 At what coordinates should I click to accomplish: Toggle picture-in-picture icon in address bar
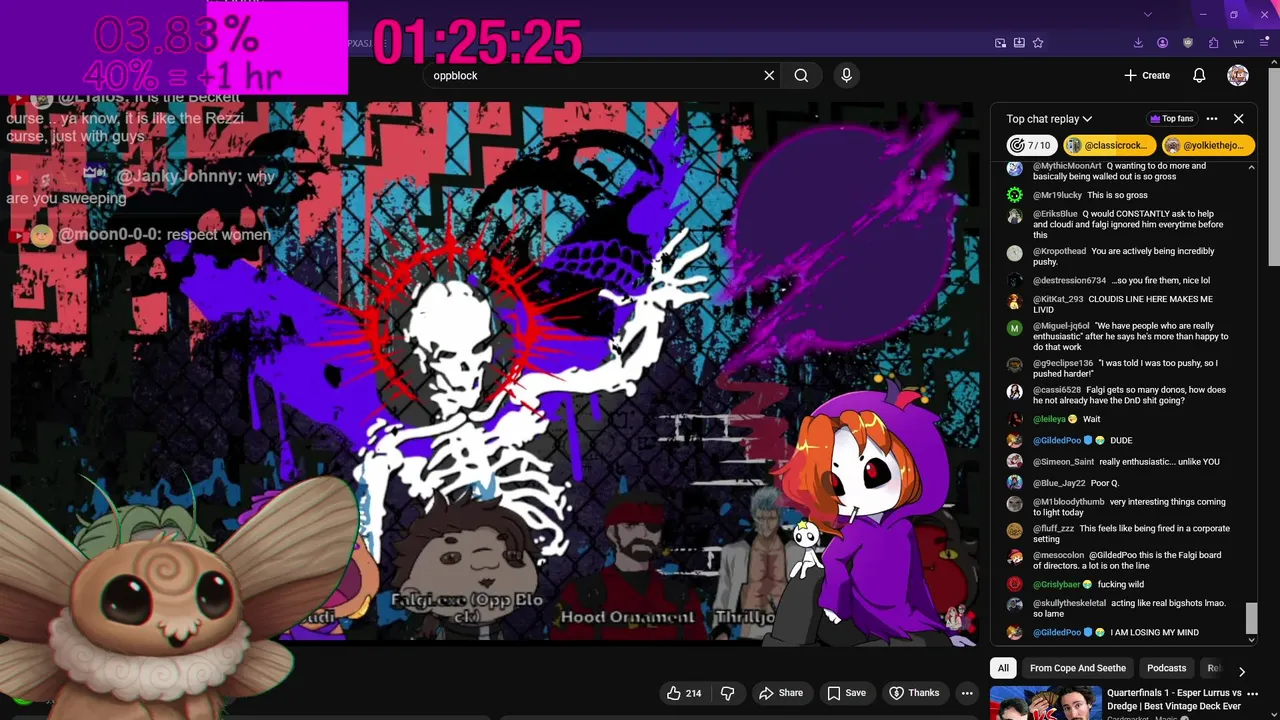pos(1000,43)
